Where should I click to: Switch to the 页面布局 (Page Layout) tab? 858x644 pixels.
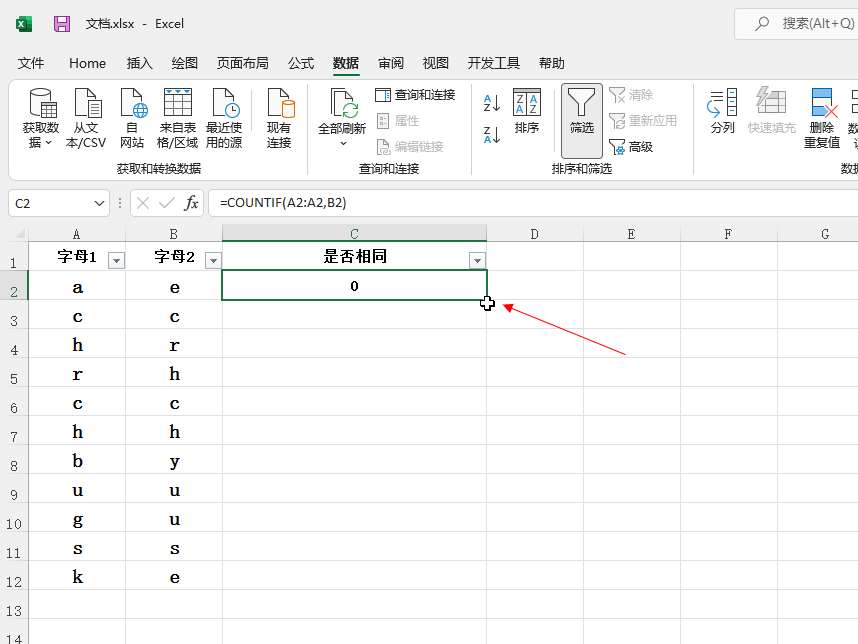242,63
